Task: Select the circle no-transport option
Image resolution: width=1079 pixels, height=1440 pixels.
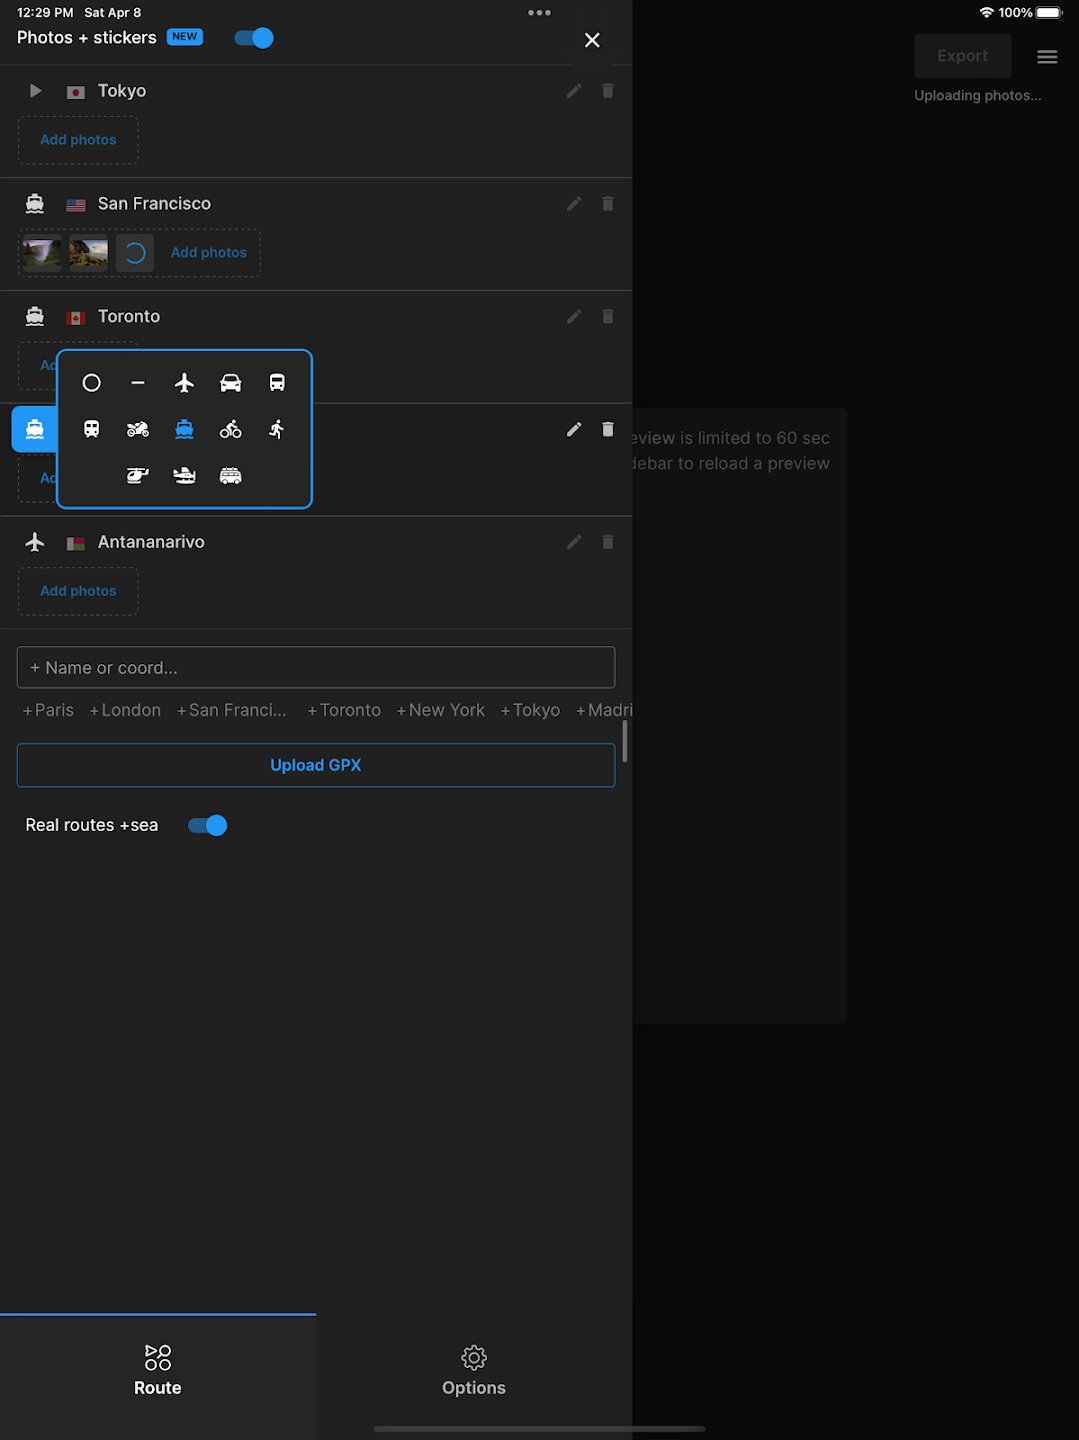Action: coord(92,383)
